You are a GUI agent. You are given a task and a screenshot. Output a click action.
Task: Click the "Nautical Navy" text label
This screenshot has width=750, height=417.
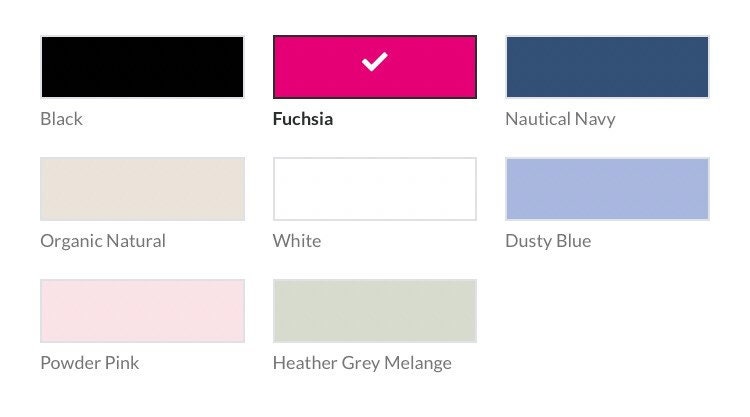tap(560, 119)
